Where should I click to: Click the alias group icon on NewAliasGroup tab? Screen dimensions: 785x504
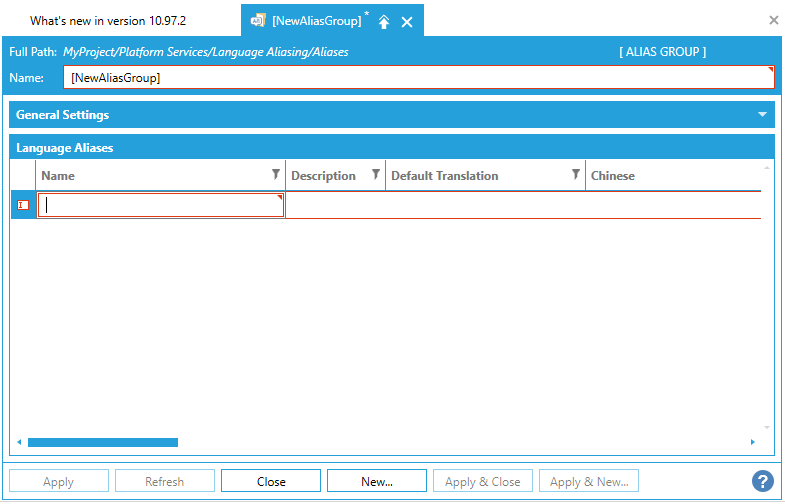(x=257, y=21)
